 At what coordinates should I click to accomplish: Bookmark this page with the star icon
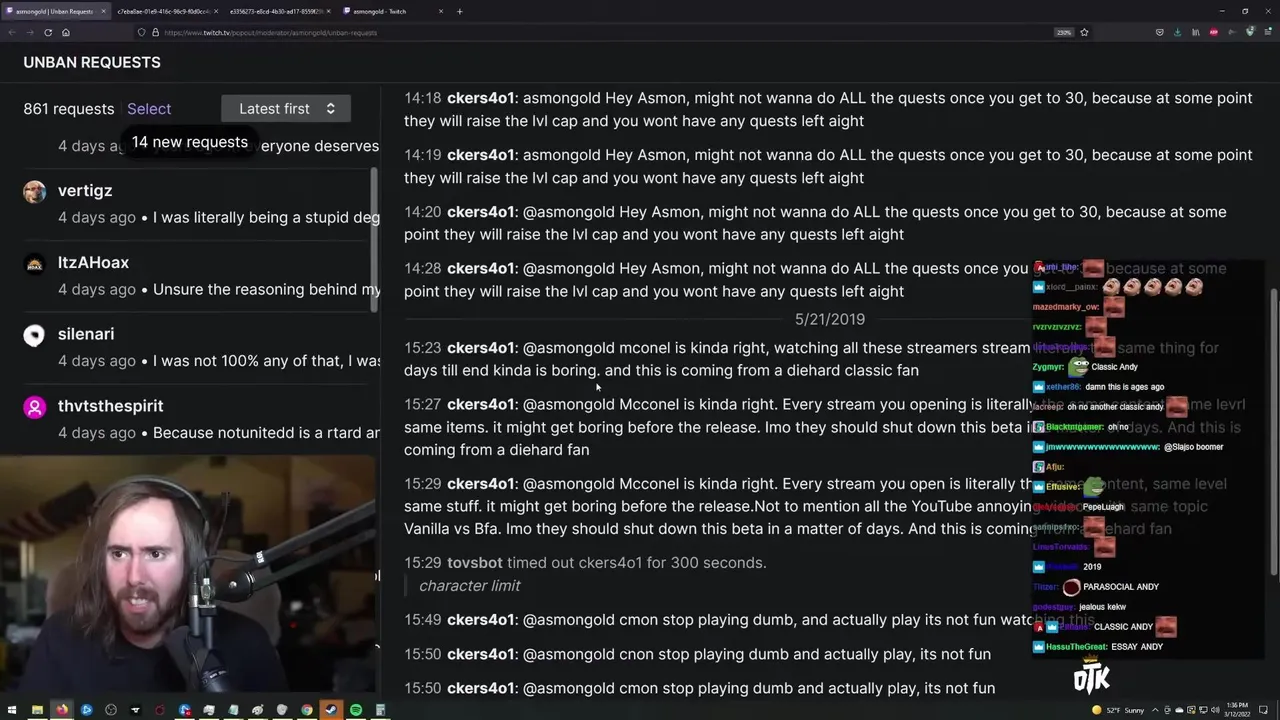(x=1084, y=32)
